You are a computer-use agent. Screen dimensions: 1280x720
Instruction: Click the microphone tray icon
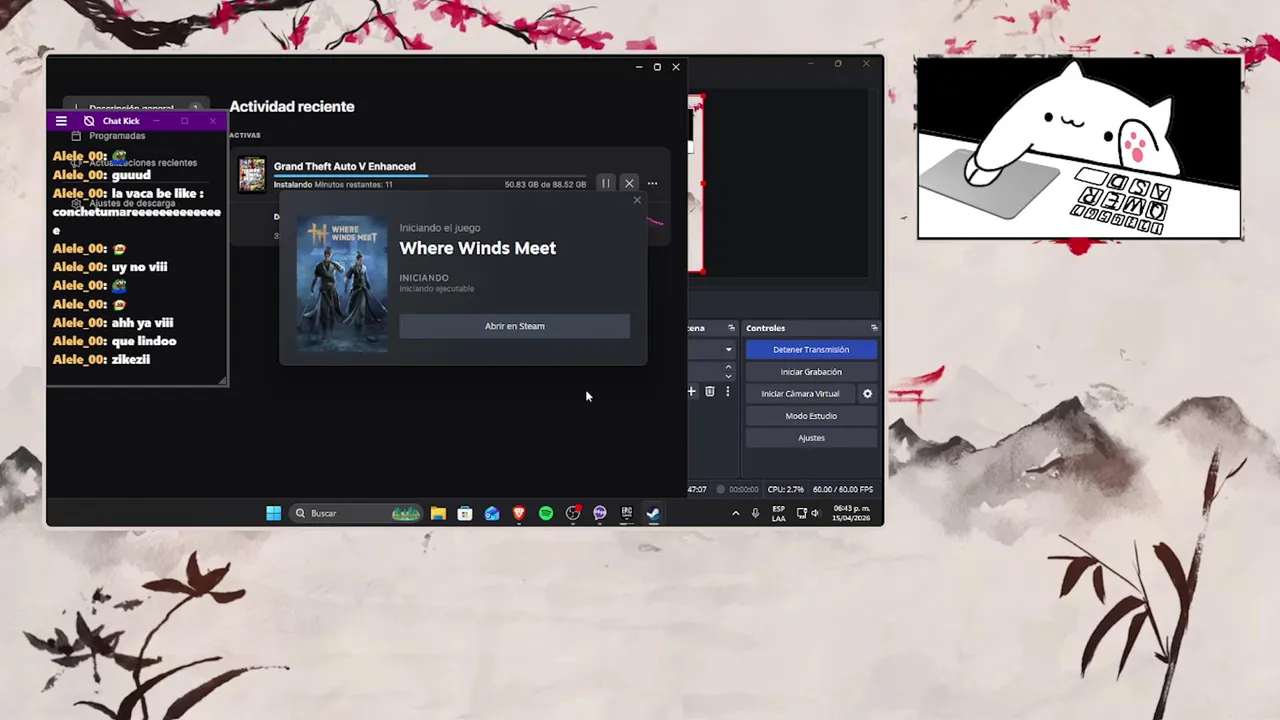click(x=755, y=513)
